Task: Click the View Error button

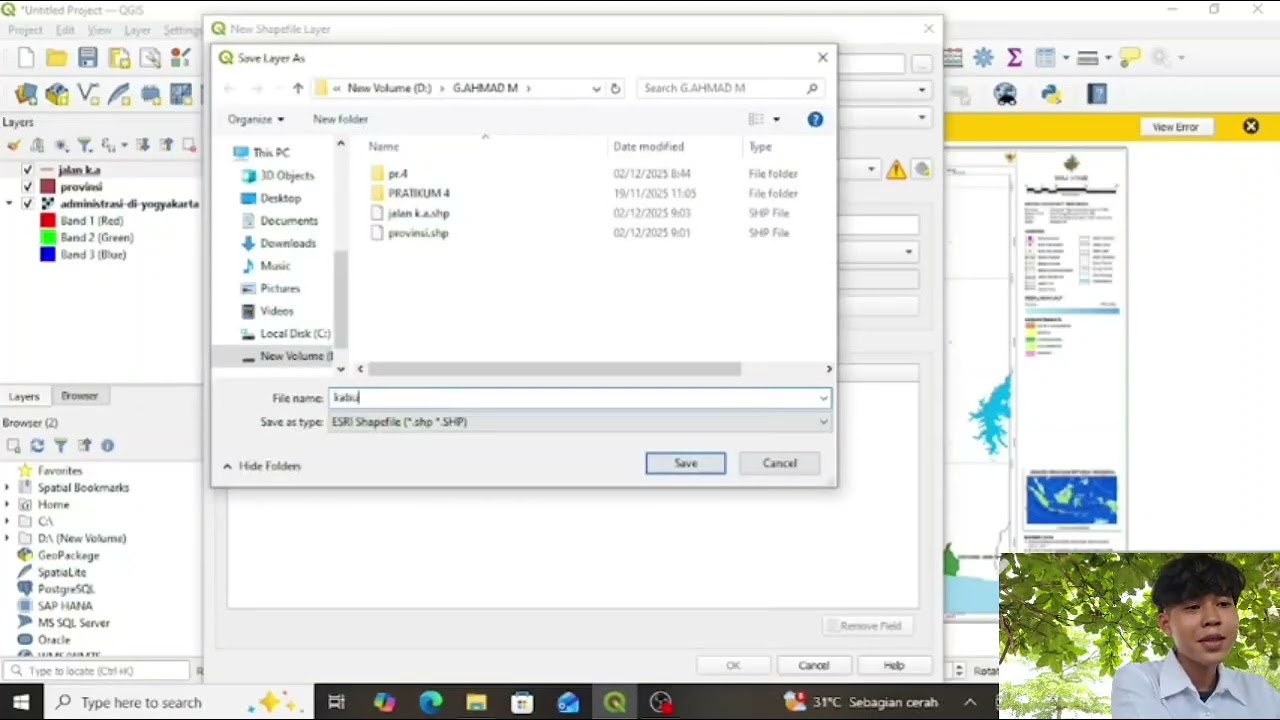Action: tap(1175, 127)
